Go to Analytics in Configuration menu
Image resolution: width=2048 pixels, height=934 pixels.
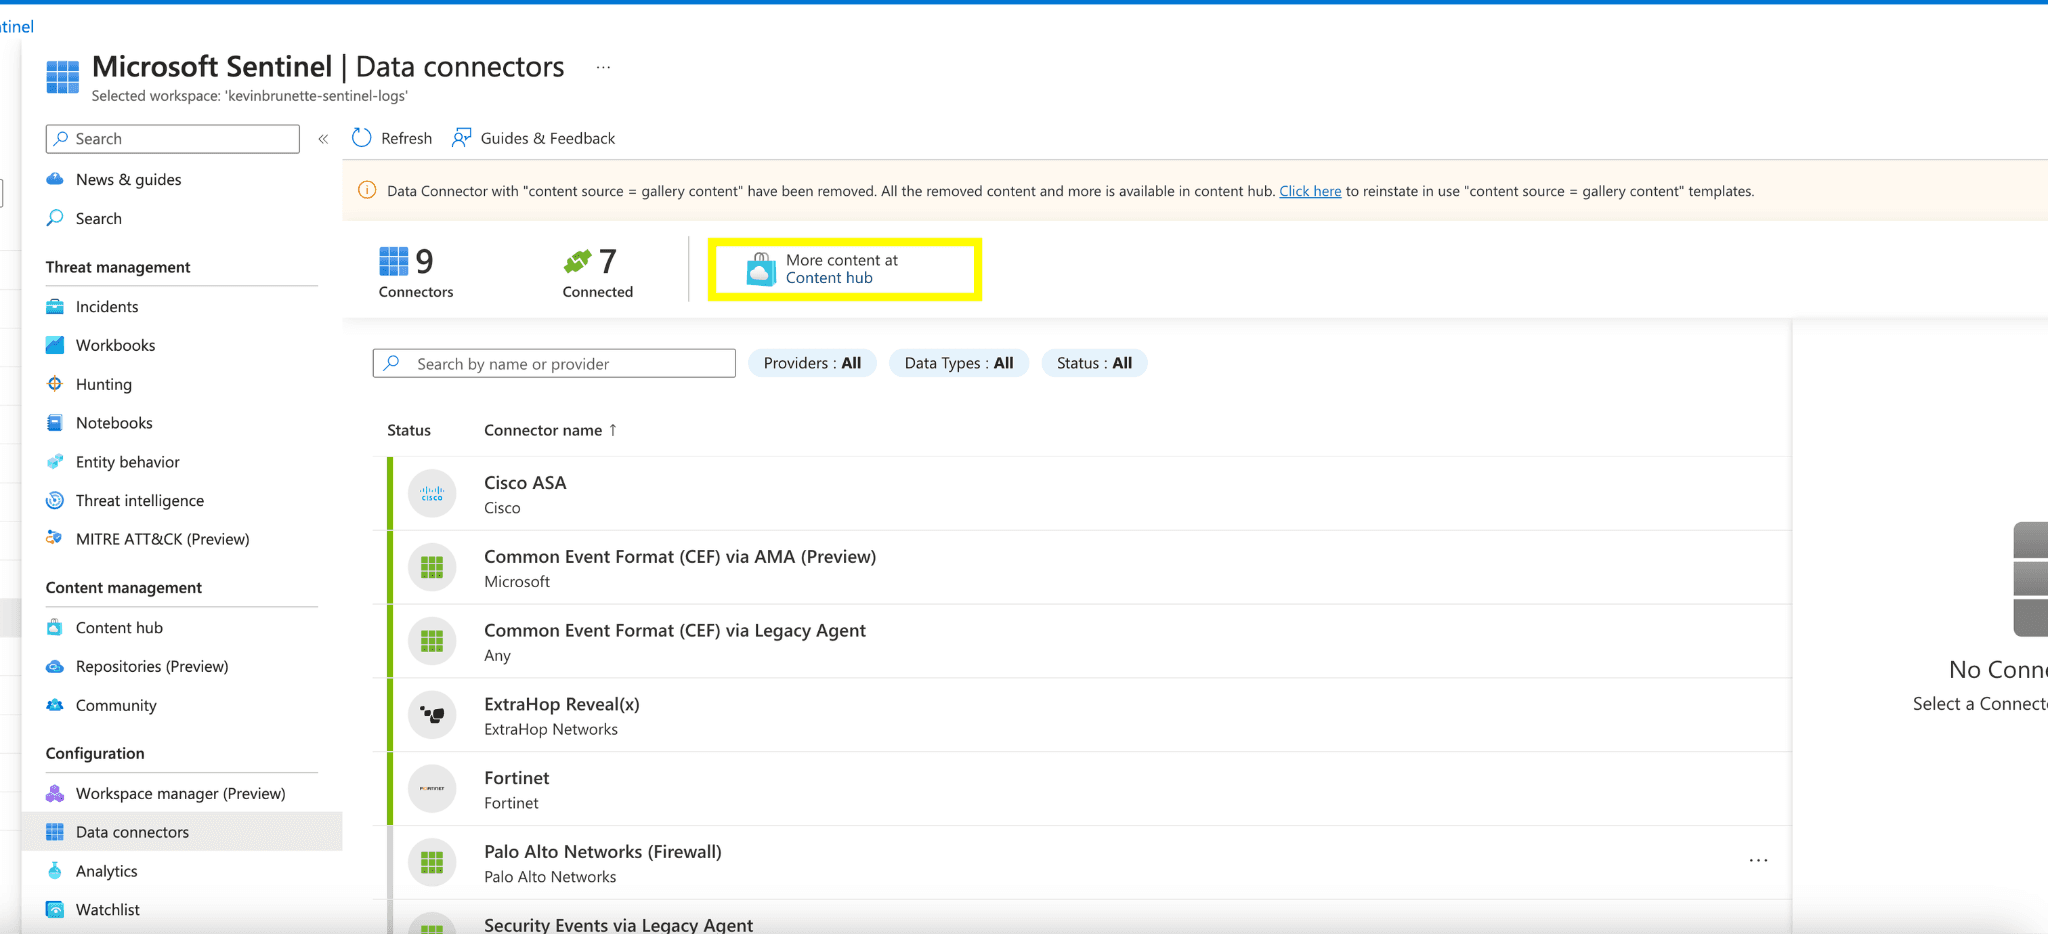coord(106,871)
